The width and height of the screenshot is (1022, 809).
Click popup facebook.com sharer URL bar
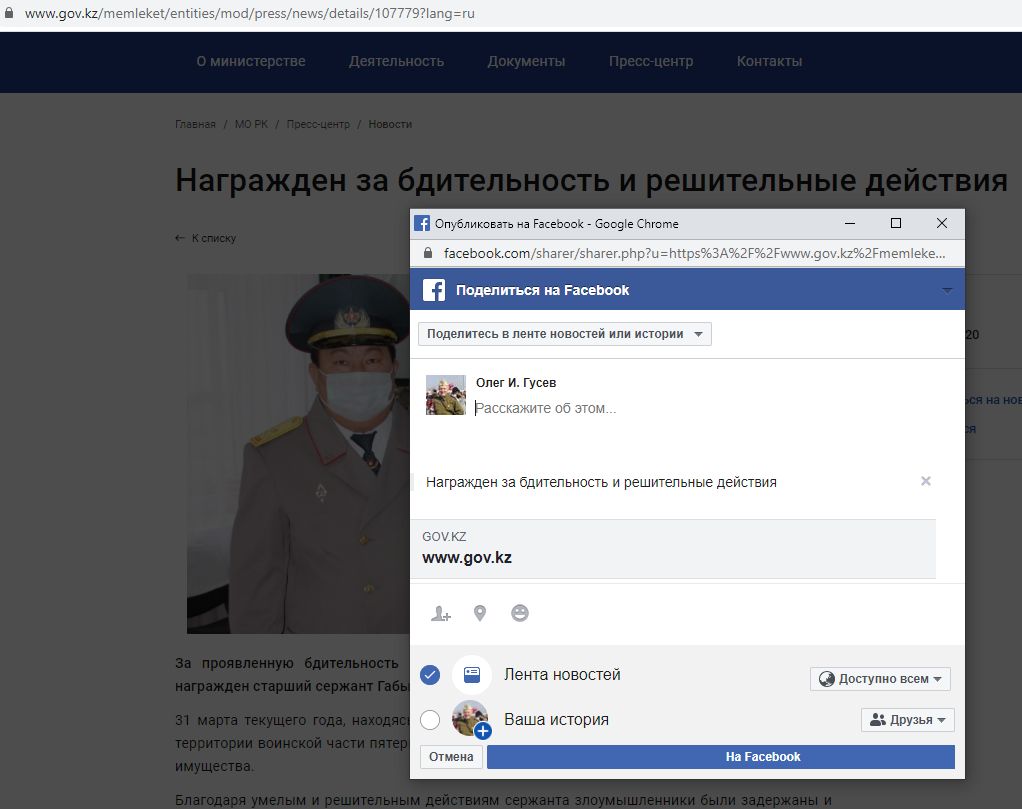[x=694, y=253]
